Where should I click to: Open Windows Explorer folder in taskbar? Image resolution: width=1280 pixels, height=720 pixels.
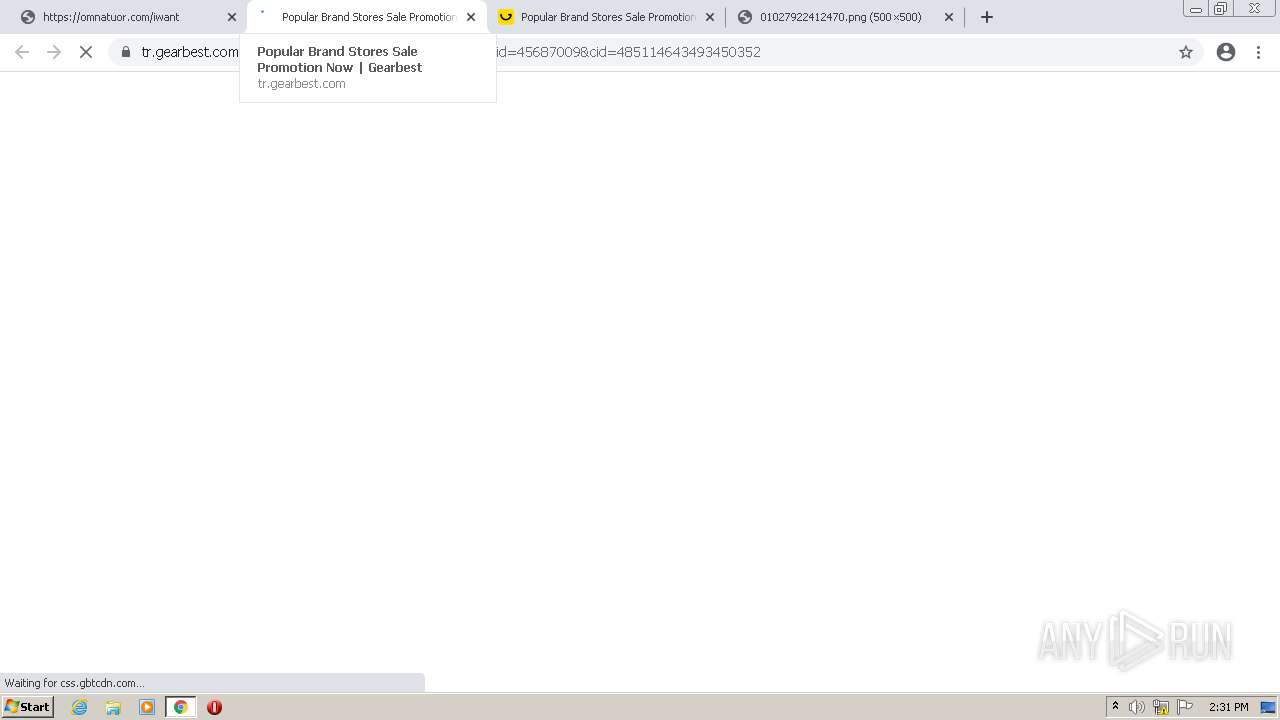113,707
